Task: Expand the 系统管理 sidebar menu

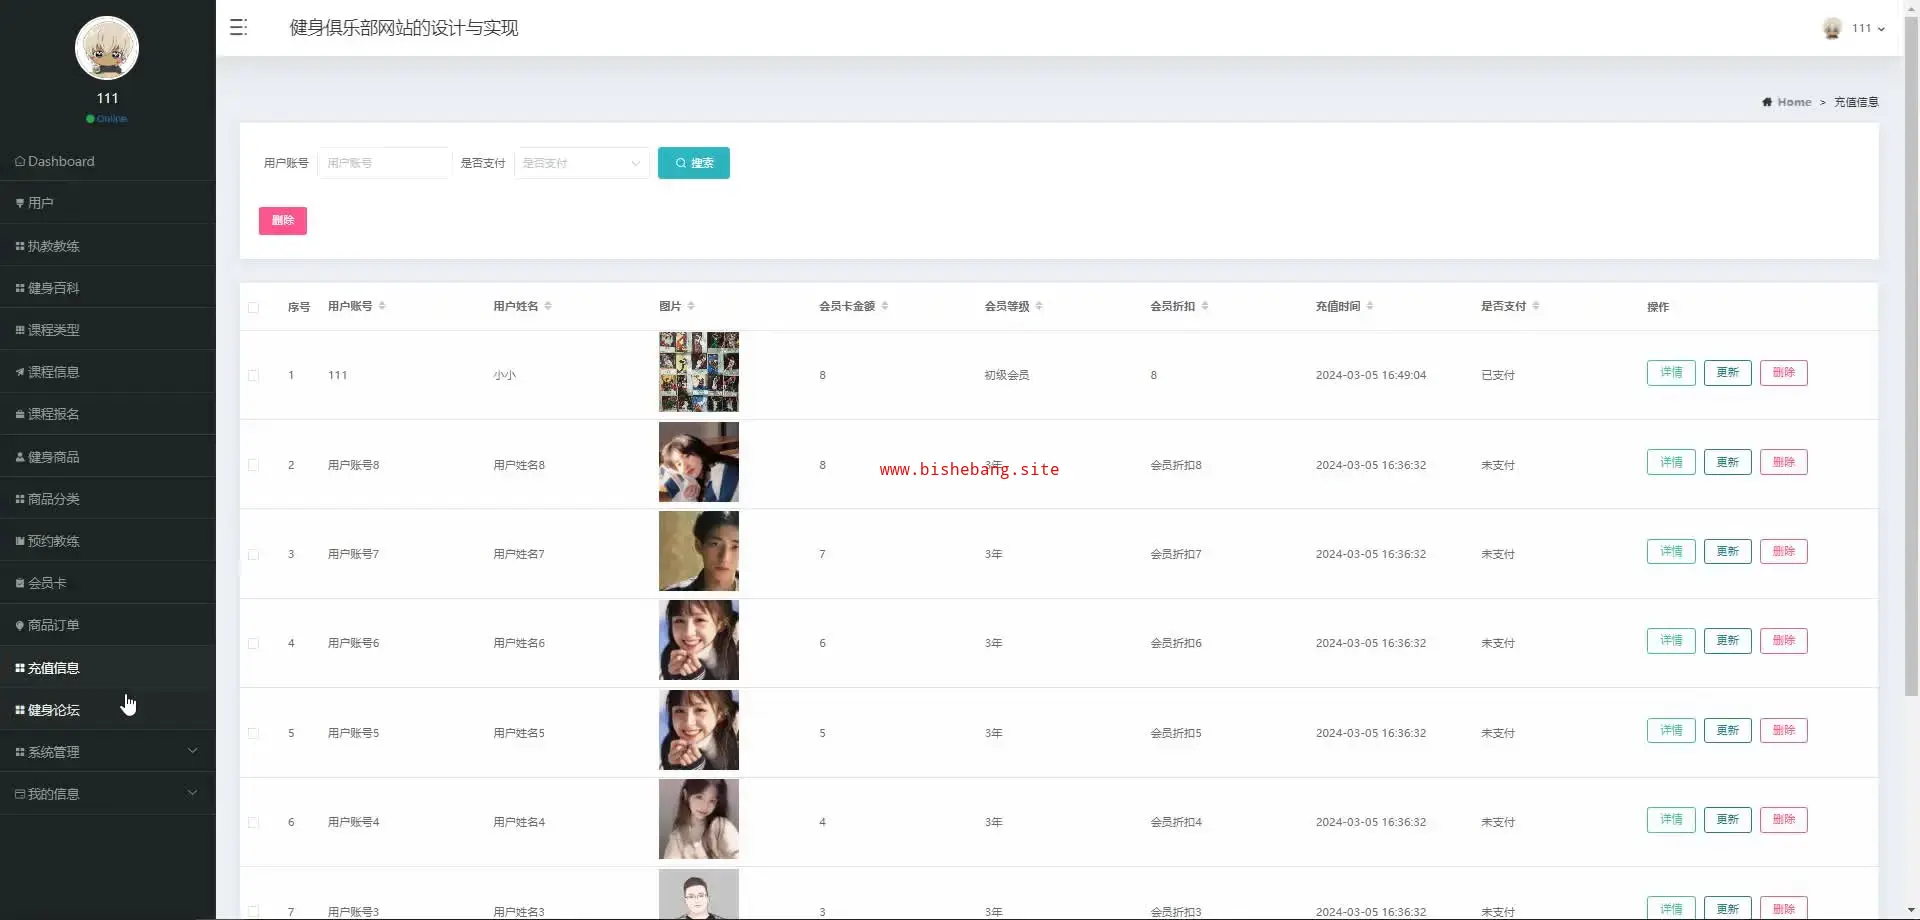Action: [x=107, y=752]
